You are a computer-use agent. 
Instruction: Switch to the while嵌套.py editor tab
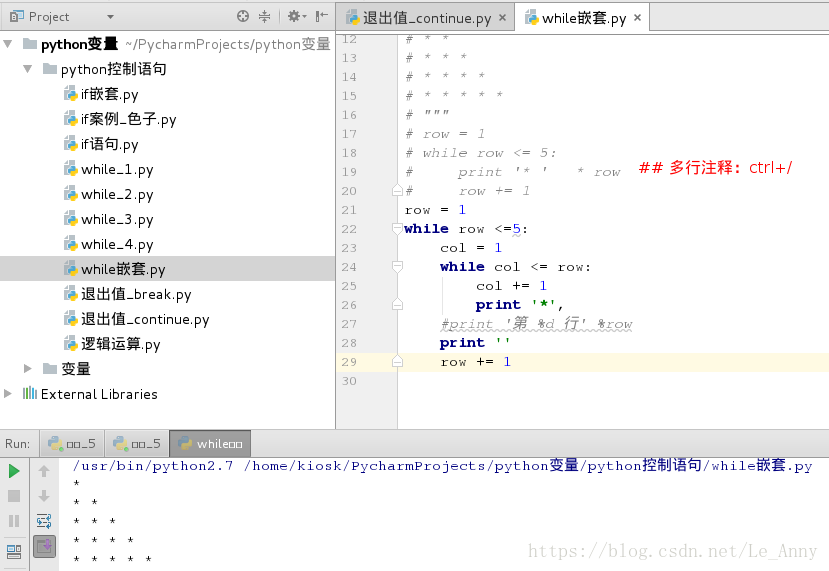(x=583, y=18)
